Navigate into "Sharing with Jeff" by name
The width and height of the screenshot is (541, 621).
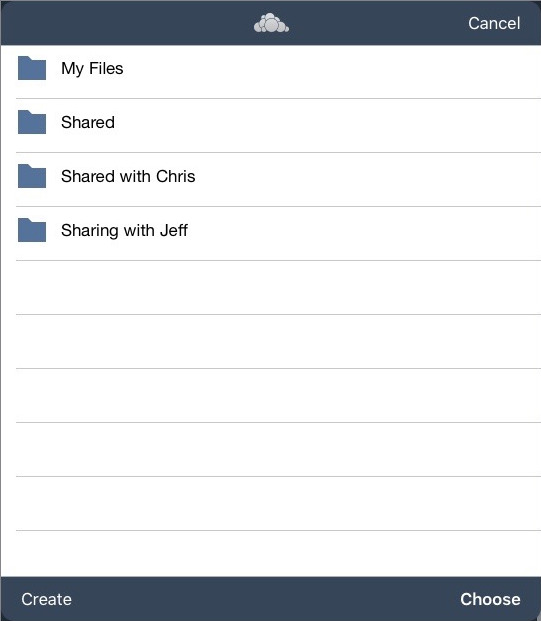pos(124,230)
